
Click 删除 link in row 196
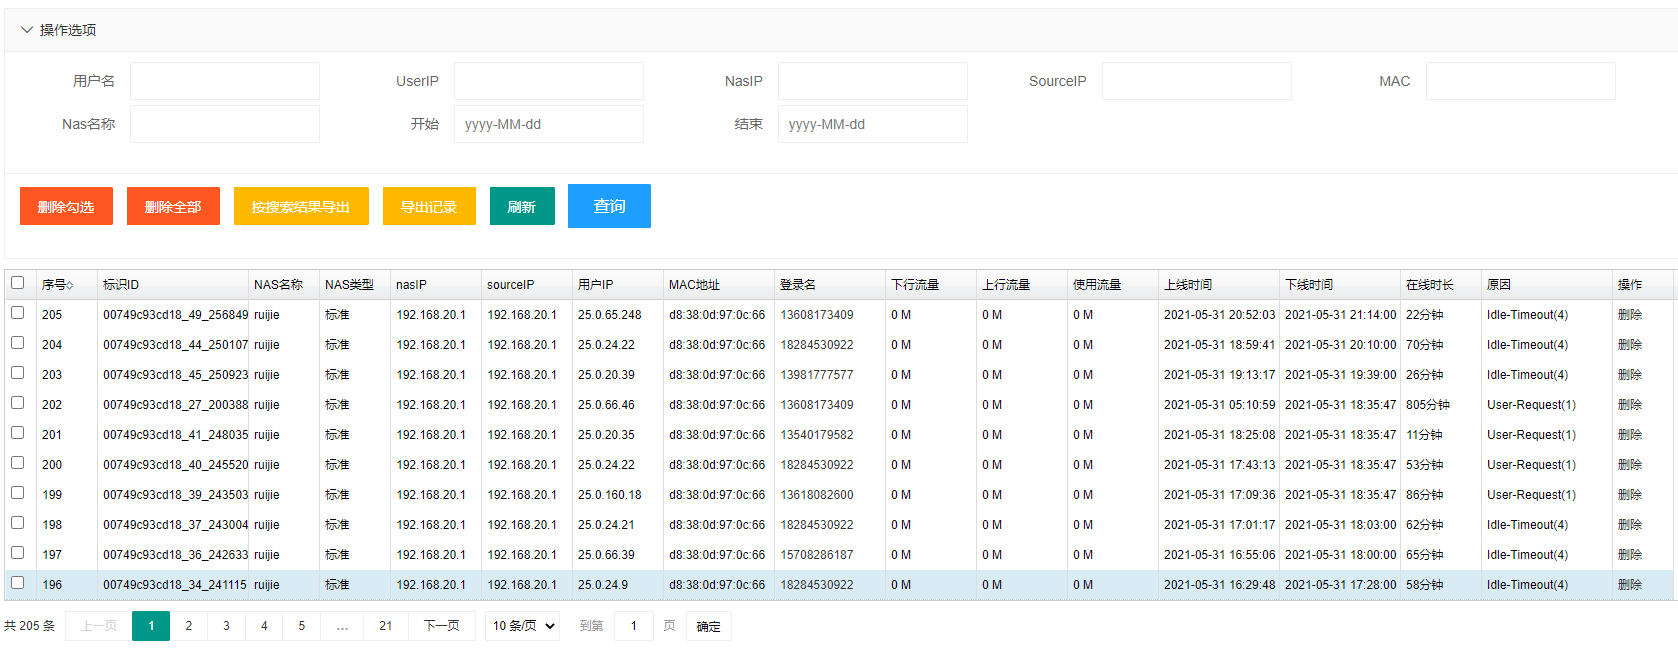tap(1630, 585)
